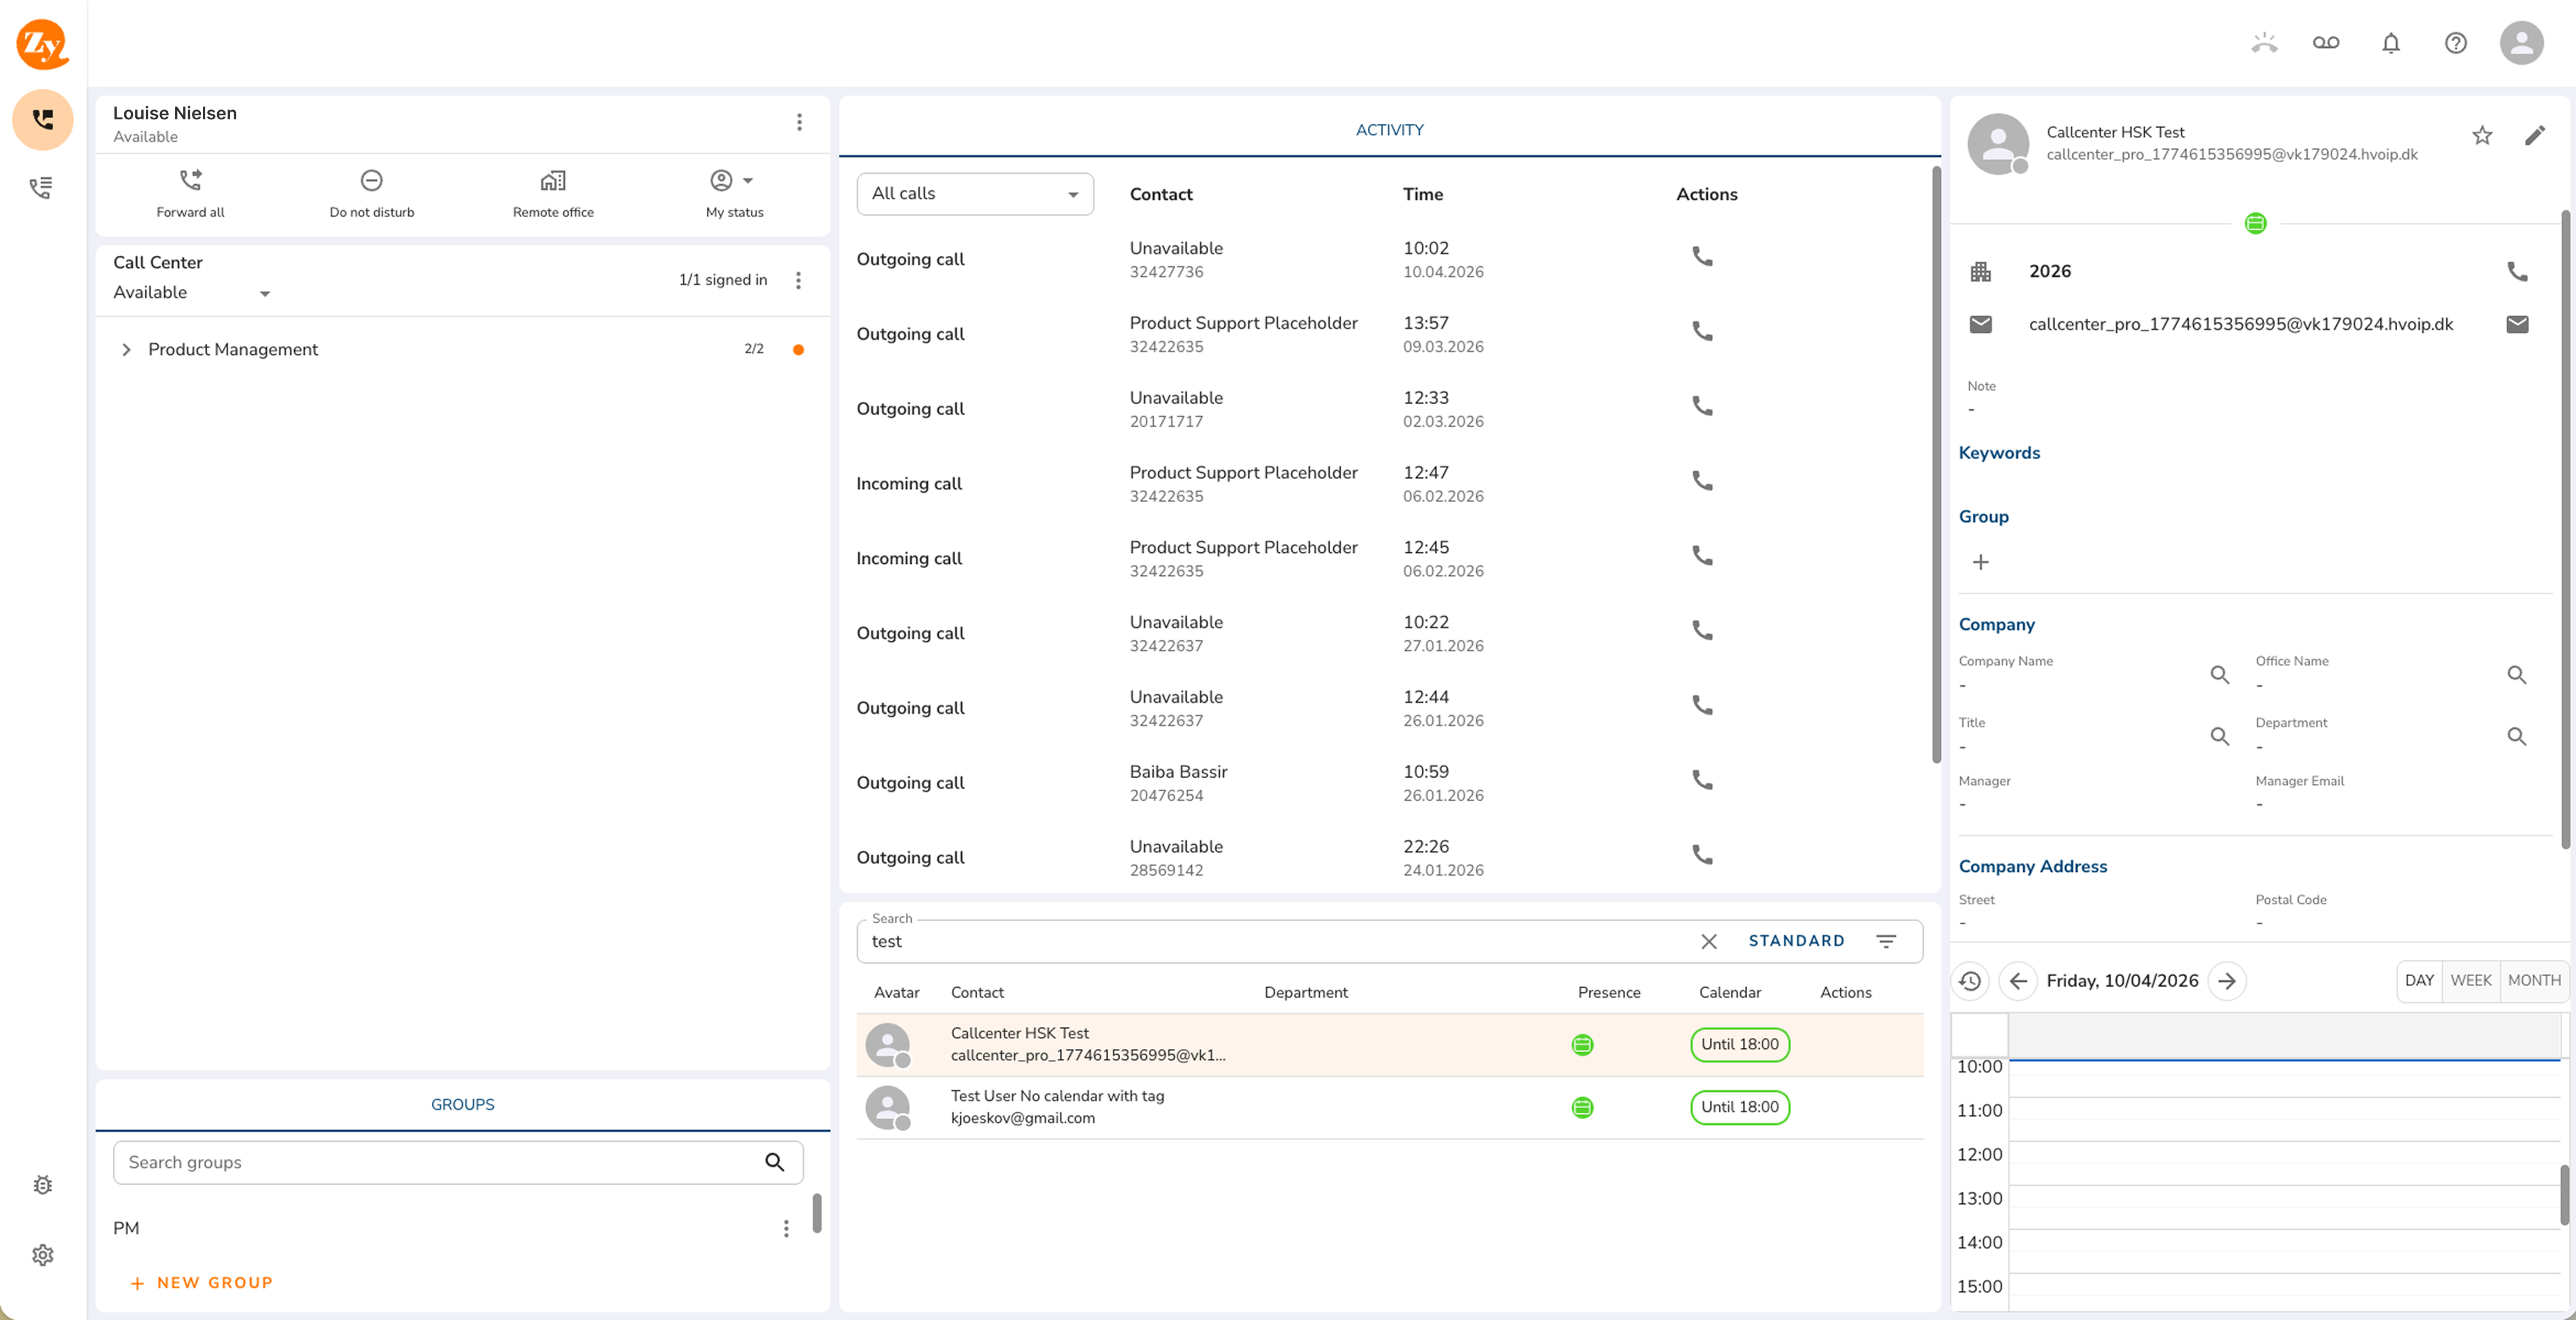The height and width of the screenshot is (1320, 2576).
Task: Edit contact with pencil icon
Action: coord(2534,135)
